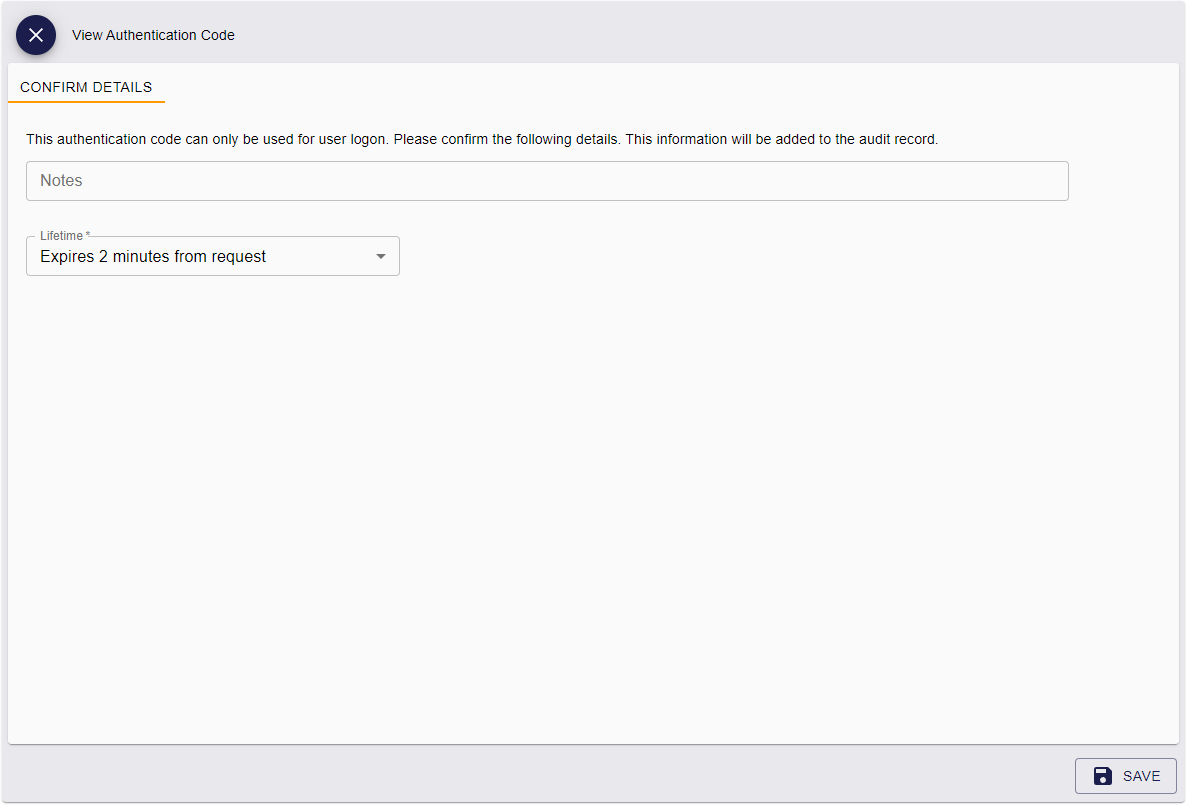Open the Lifetime combo box
Viewport: 1186px width, 805px height.
click(212, 257)
